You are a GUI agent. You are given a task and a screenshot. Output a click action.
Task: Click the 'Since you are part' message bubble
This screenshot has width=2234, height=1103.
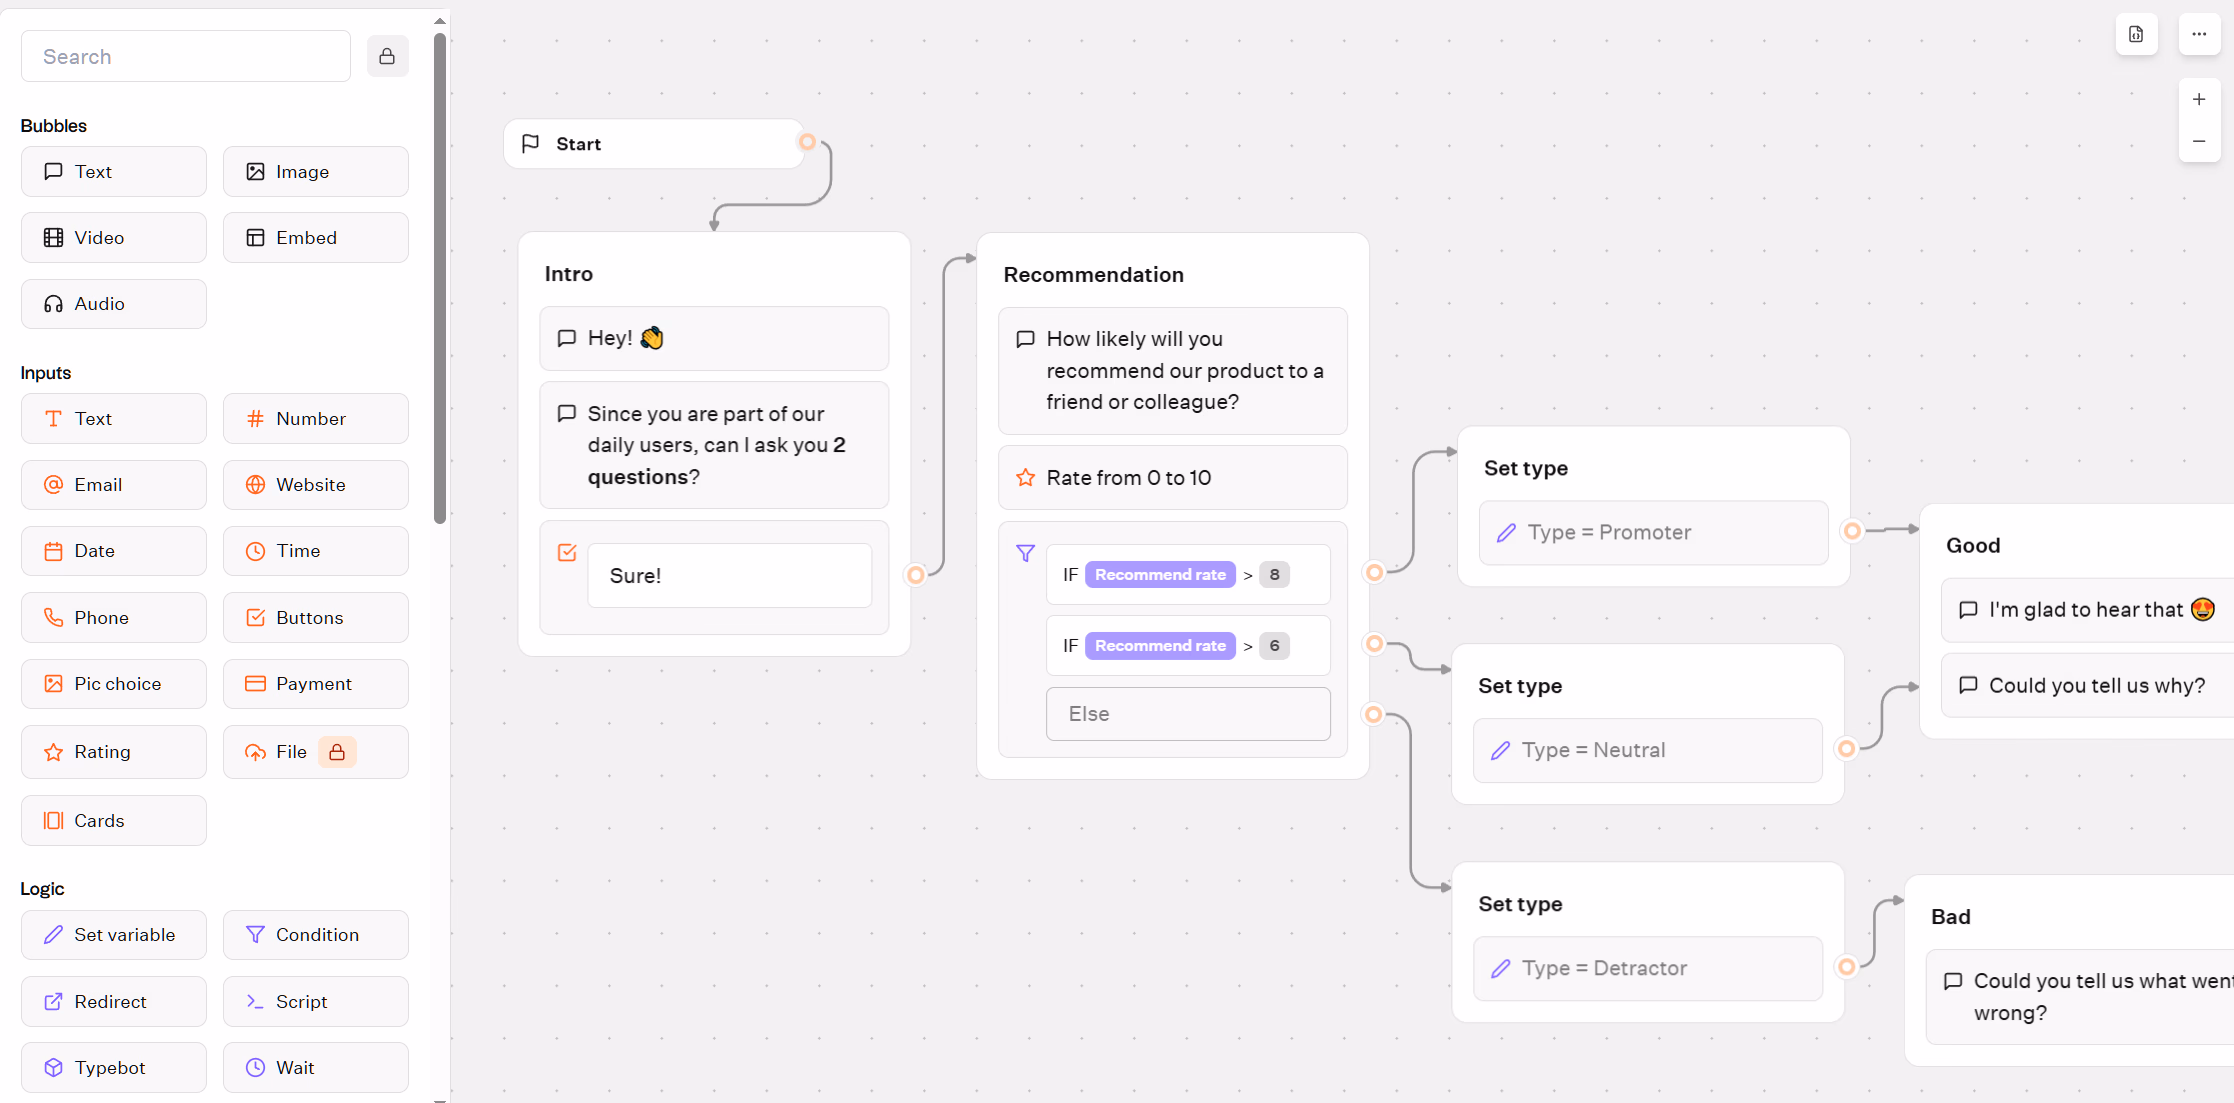point(714,445)
